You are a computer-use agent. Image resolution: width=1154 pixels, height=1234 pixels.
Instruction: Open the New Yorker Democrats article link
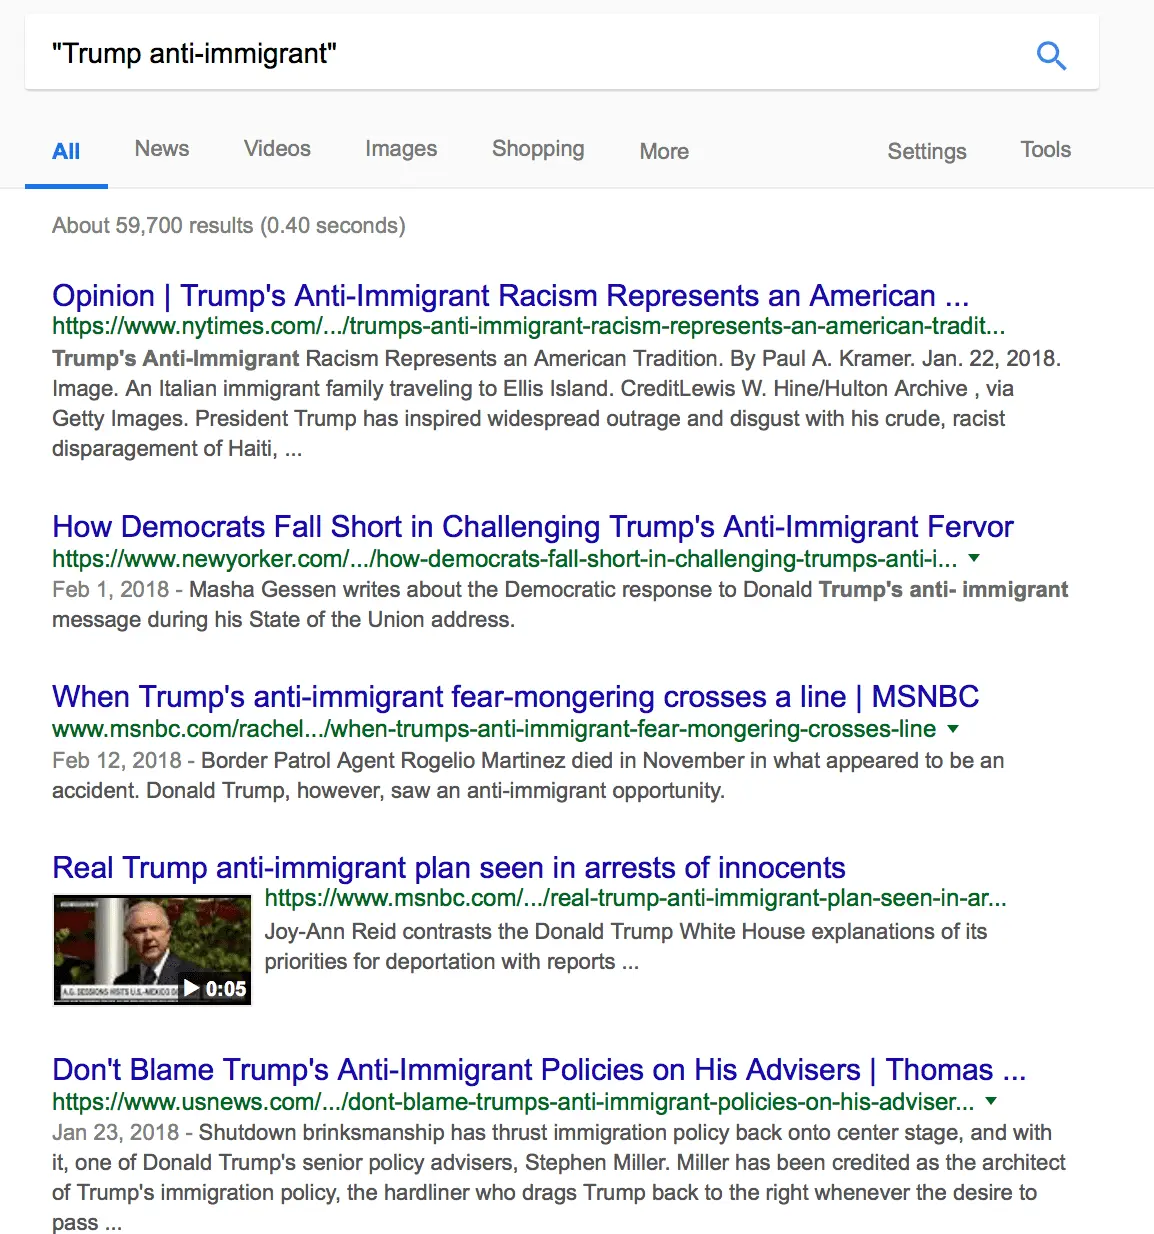[533, 527]
